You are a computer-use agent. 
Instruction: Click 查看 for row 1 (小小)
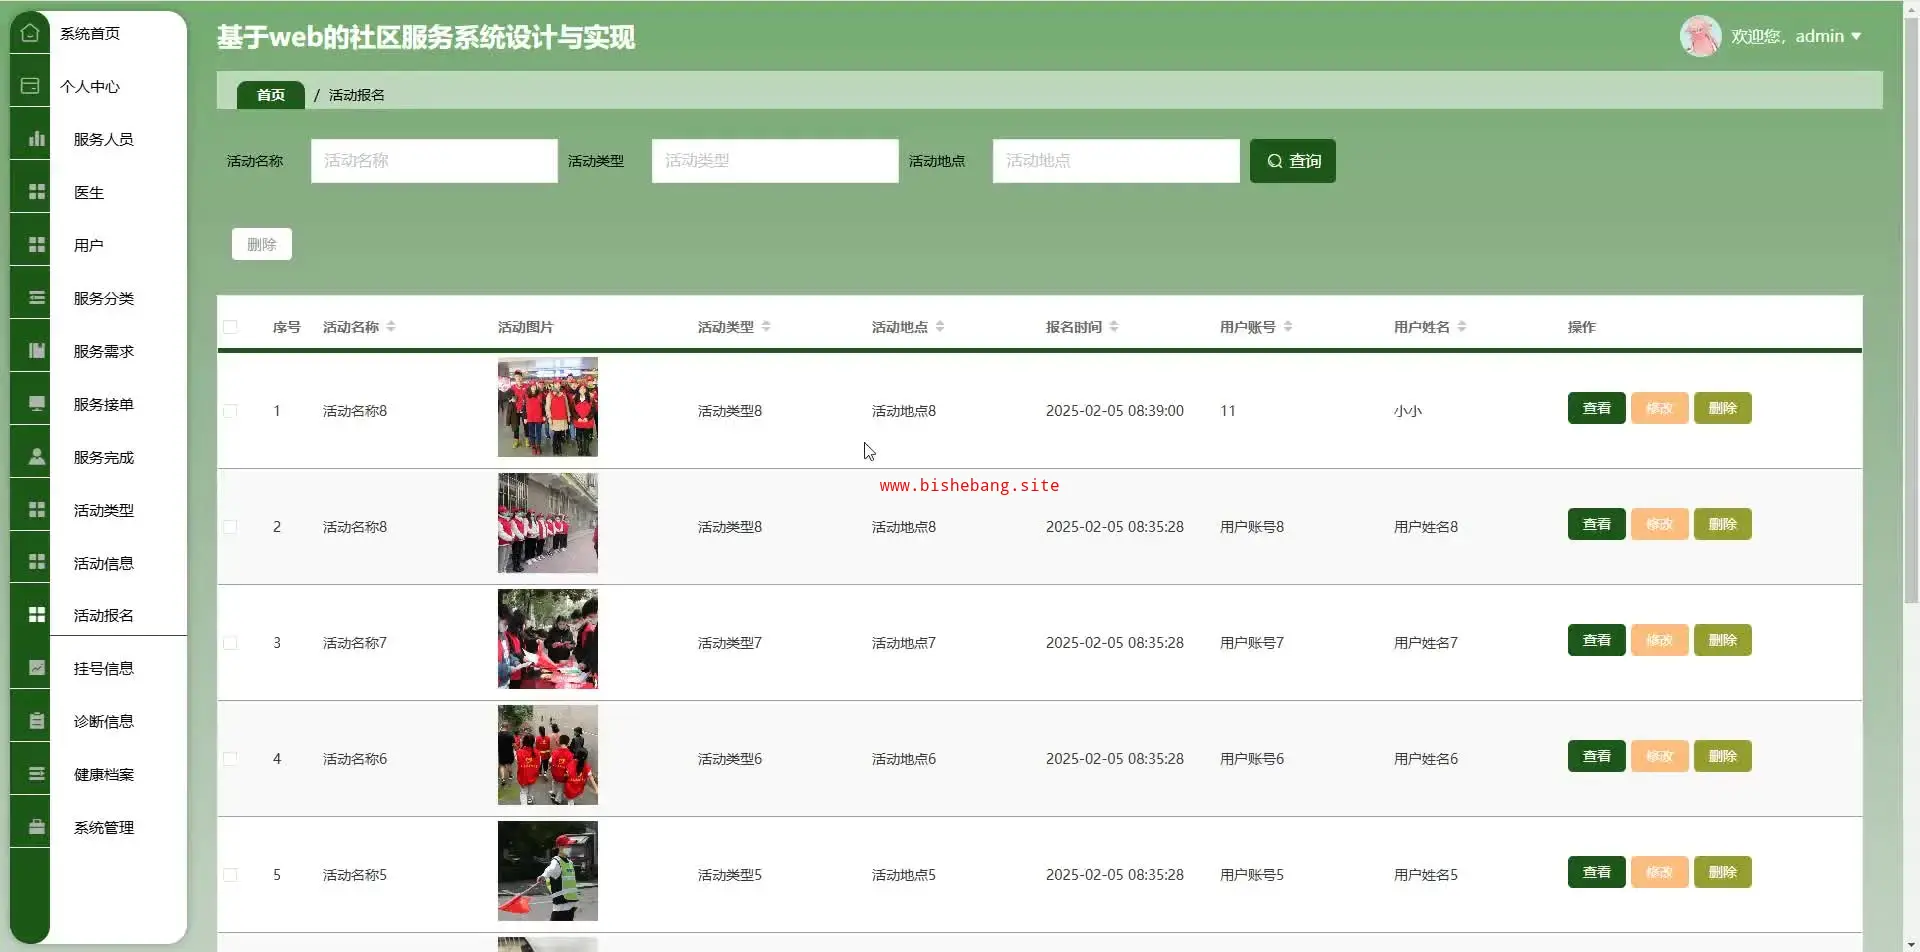tap(1597, 408)
